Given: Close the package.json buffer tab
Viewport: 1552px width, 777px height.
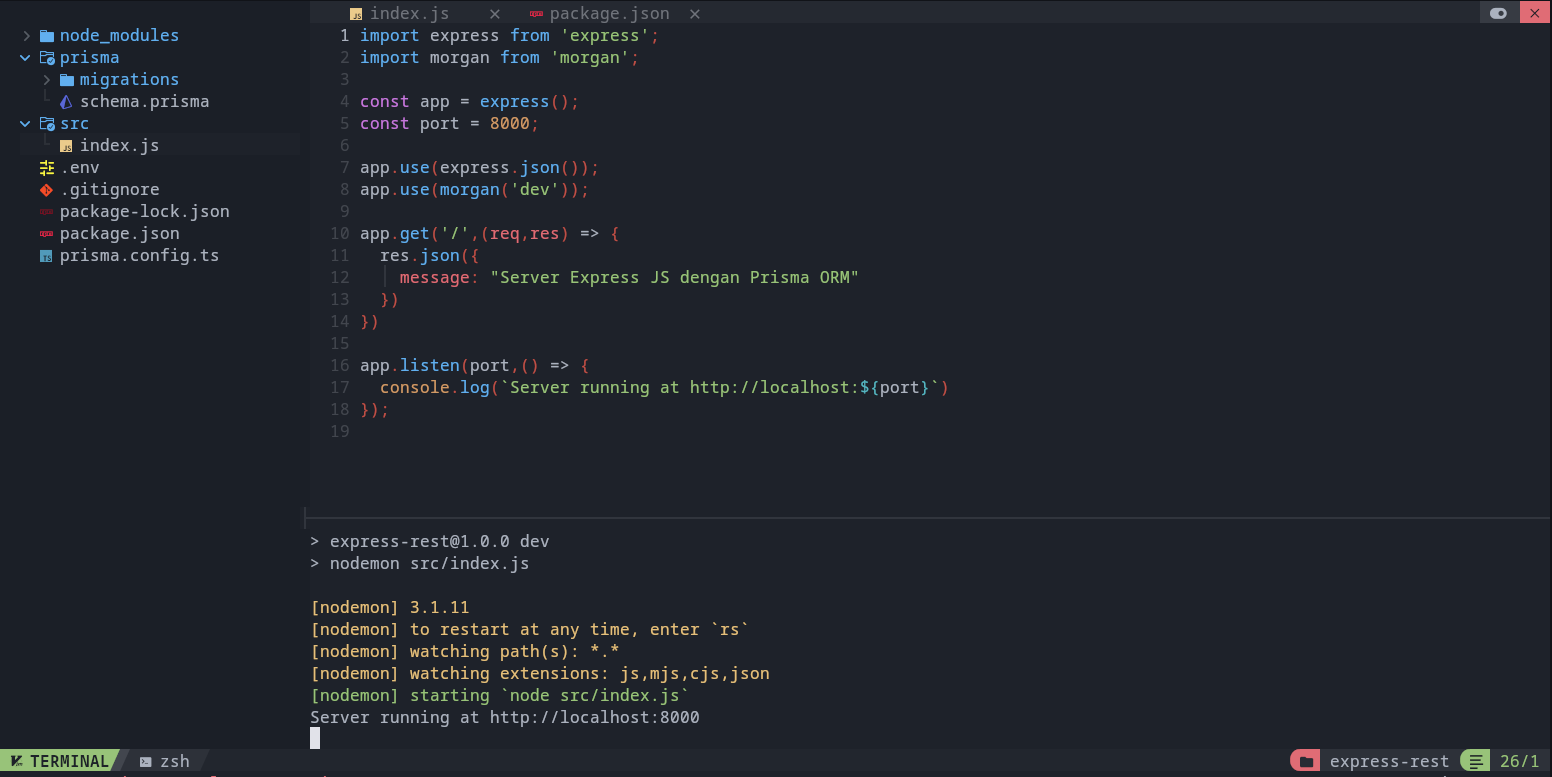Looking at the screenshot, I should pyautogui.click(x=694, y=14).
